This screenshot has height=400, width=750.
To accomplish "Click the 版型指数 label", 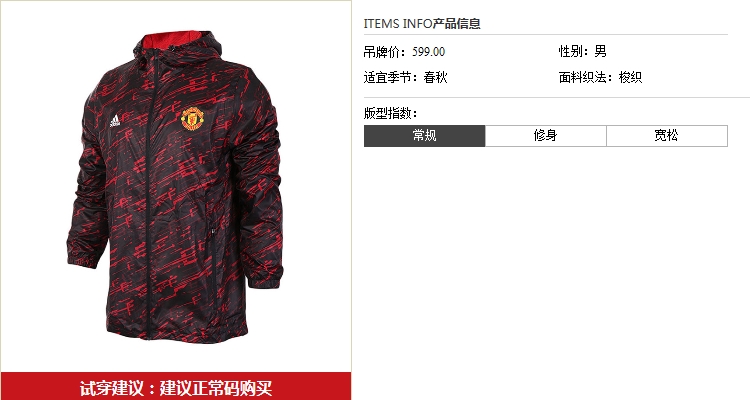I will 390,113.
